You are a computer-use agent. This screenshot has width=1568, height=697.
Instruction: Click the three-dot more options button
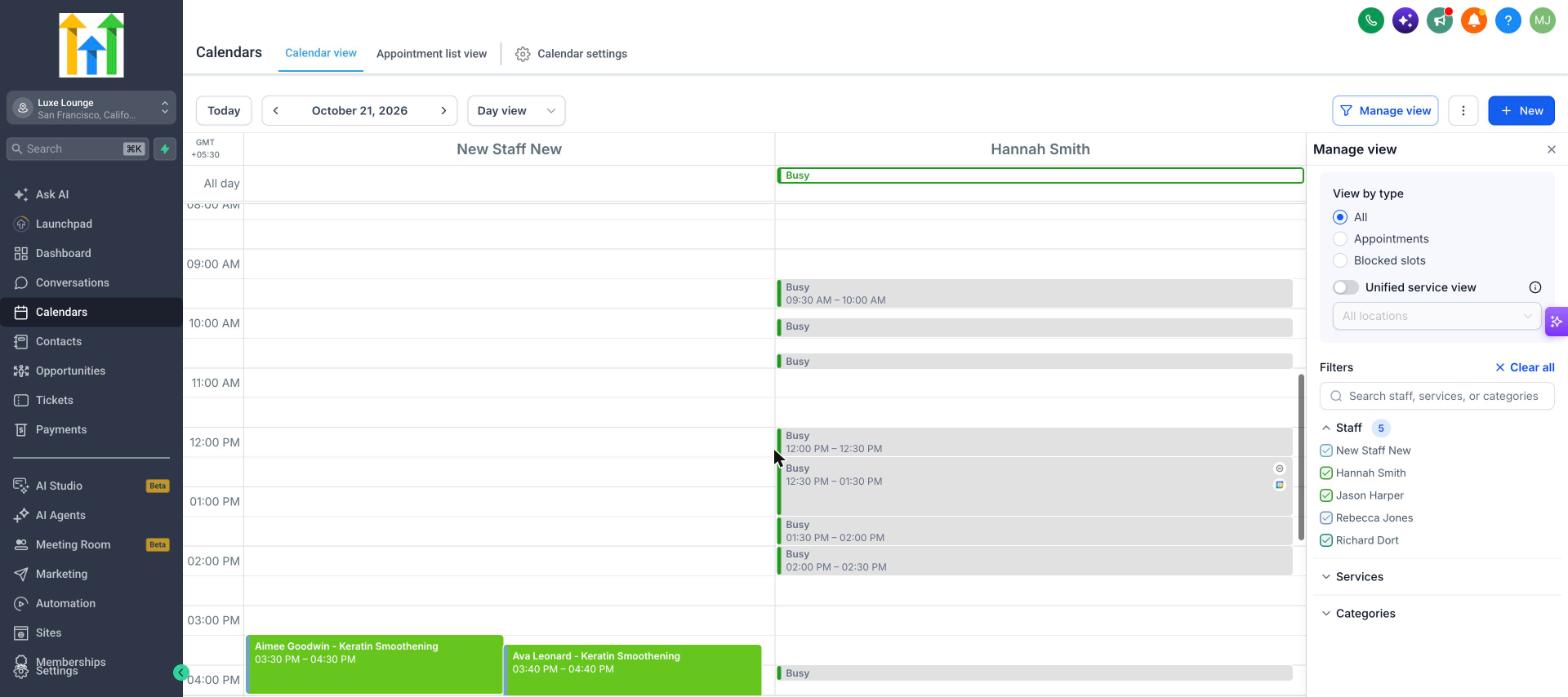point(1463,111)
